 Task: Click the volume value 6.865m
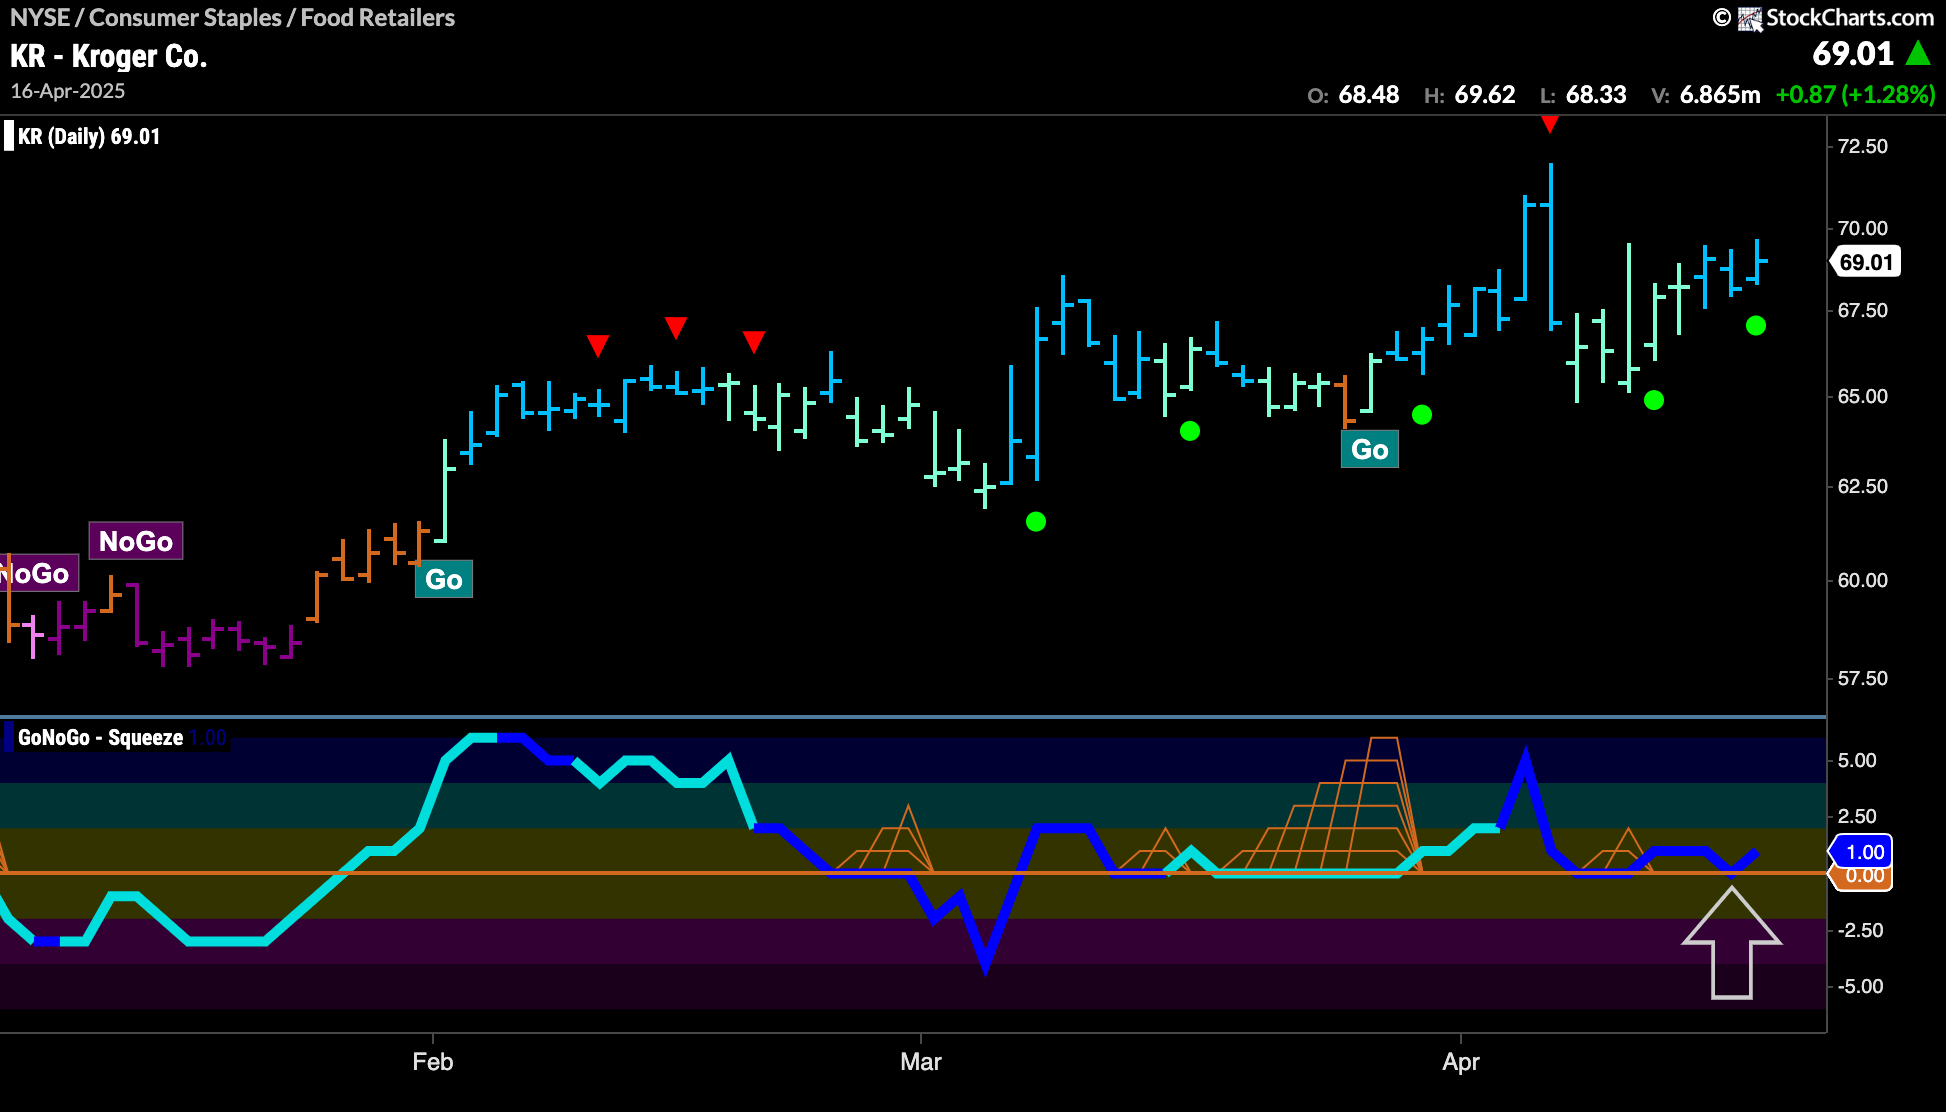coord(1719,95)
